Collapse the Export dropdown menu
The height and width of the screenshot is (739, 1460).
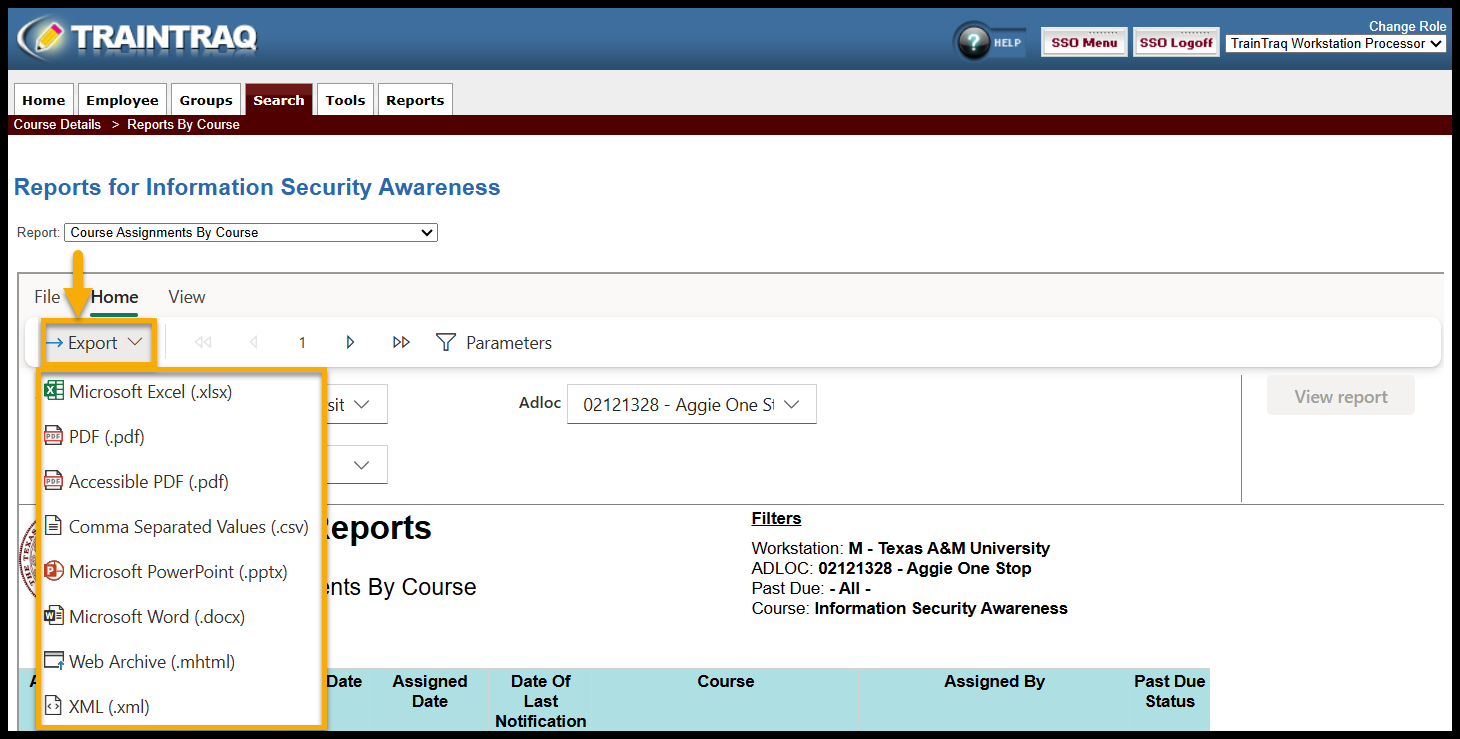coord(96,343)
